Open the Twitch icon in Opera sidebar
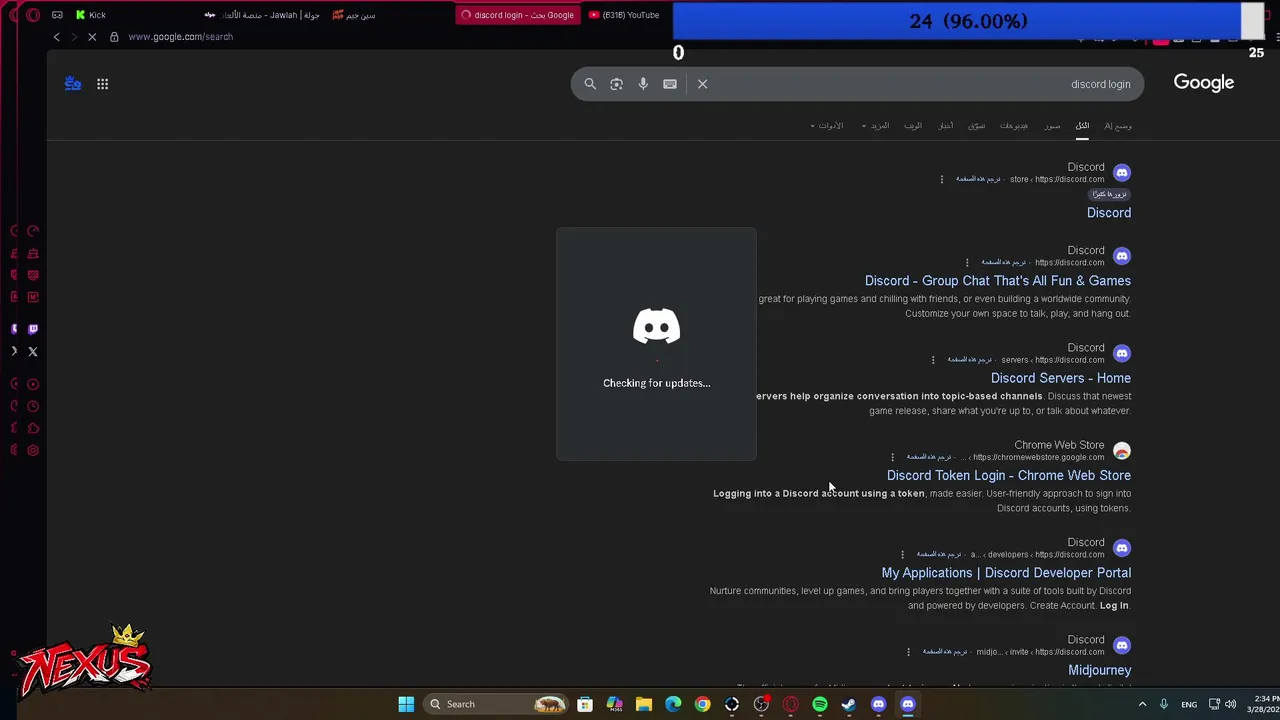The width and height of the screenshot is (1280, 720). (x=33, y=329)
